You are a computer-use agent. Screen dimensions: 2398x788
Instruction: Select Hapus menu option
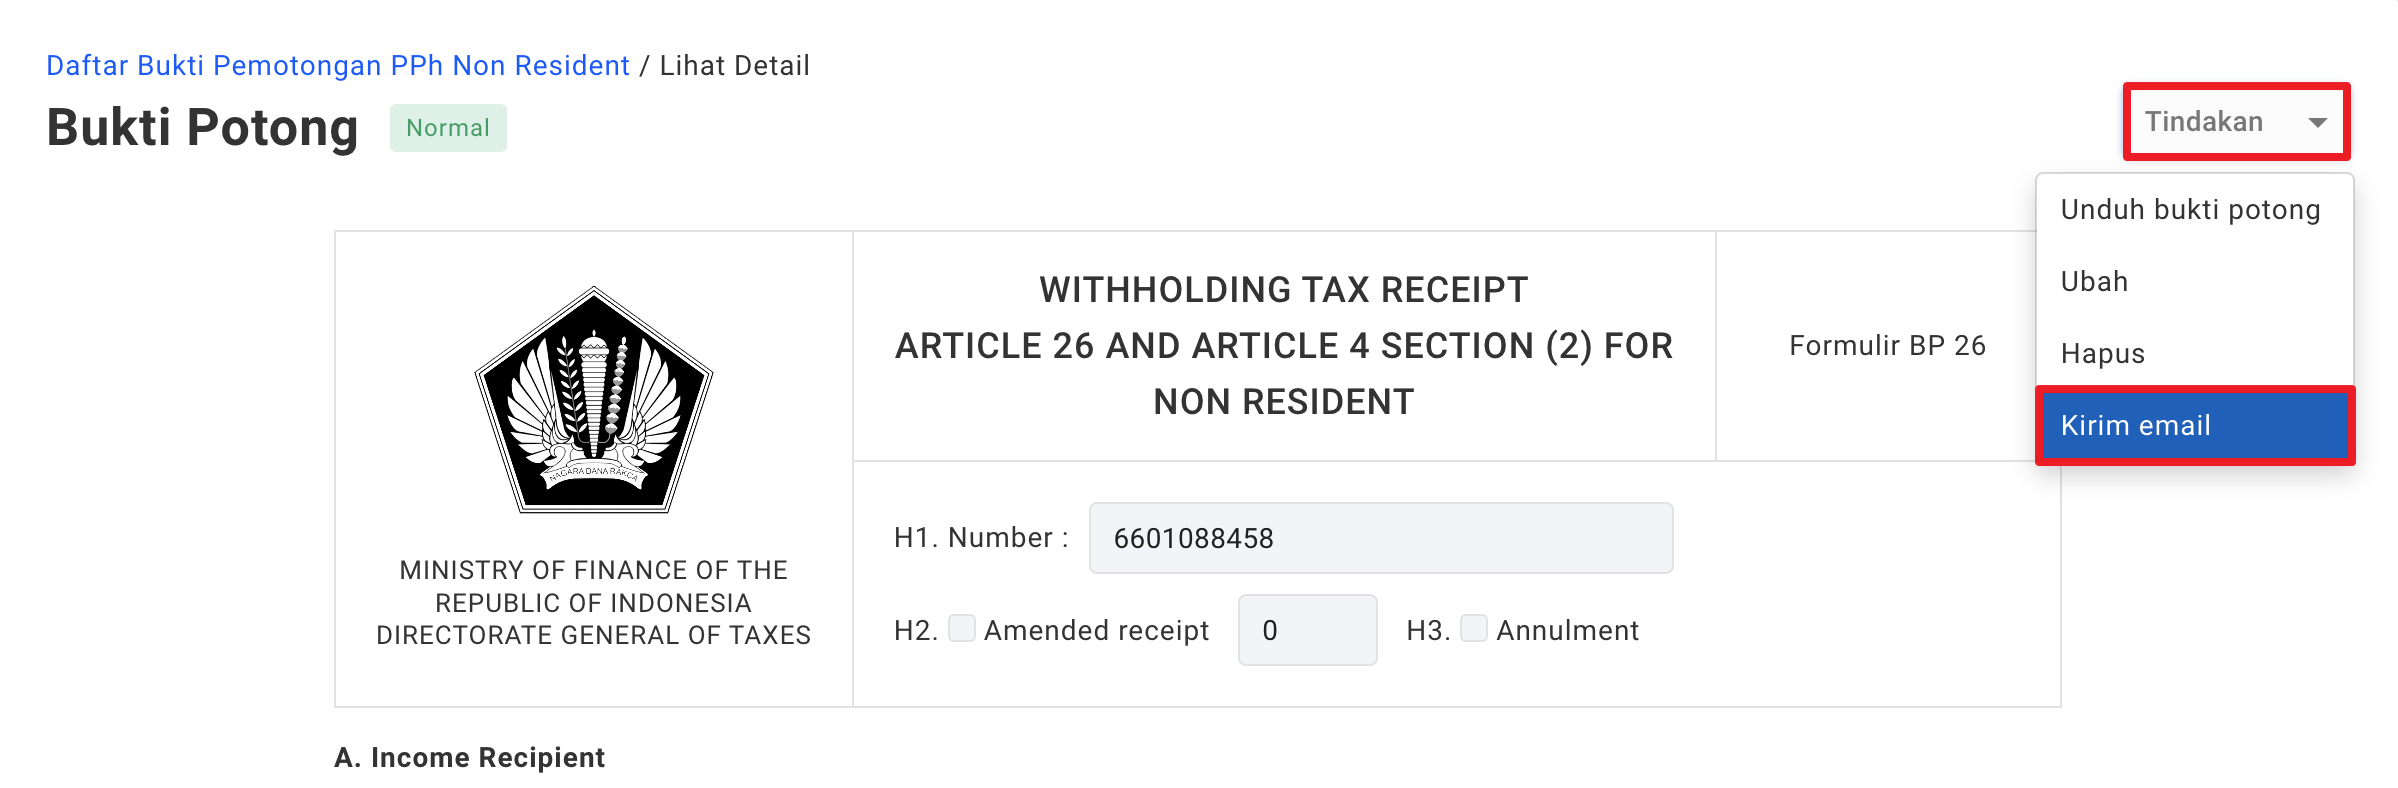point(2102,354)
